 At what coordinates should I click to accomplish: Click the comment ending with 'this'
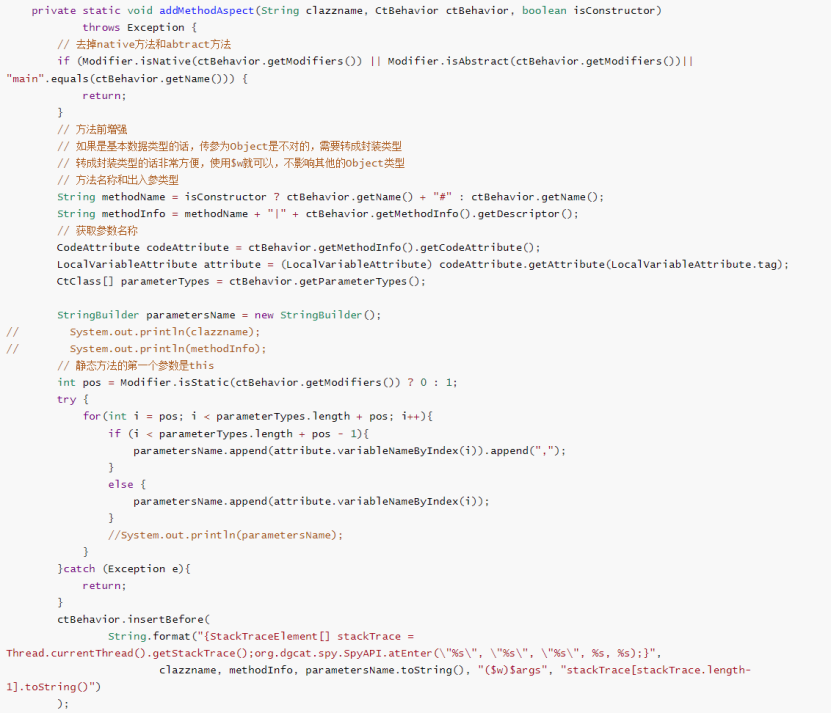(x=136, y=366)
